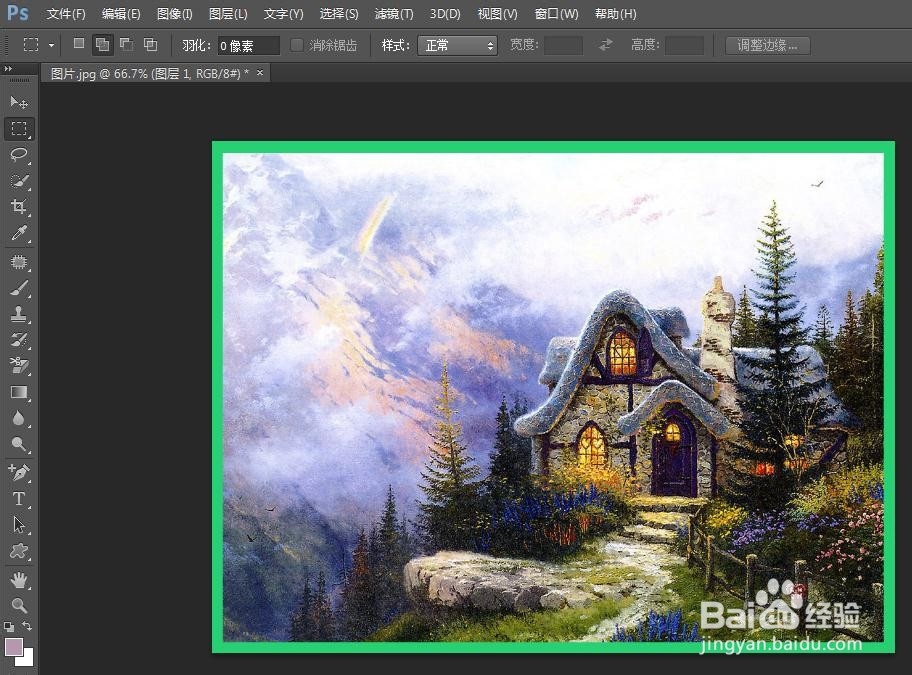The height and width of the screenshot is (675, 912).
Task: Select the Path Selection tool
Action: (x=19, y=525)
